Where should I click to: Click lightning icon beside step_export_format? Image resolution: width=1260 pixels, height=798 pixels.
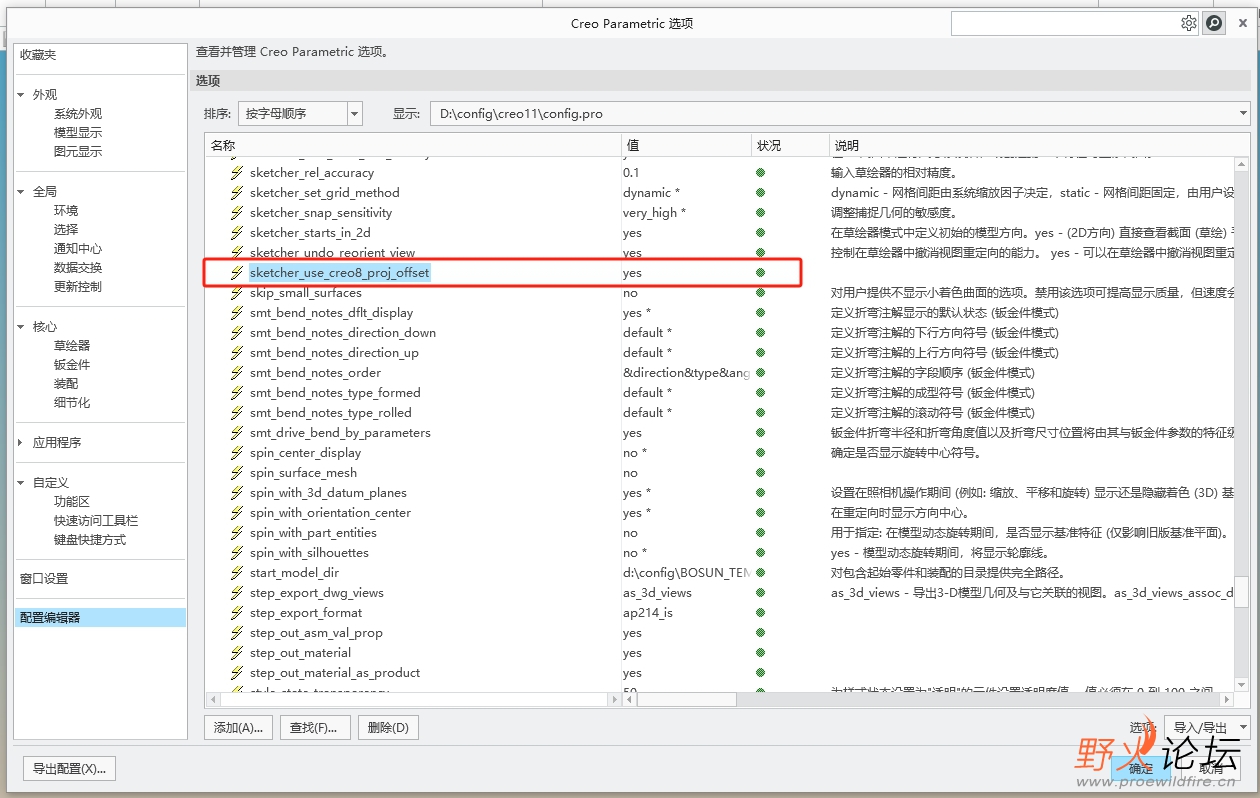pyautogui.click(x=237, y=613)
